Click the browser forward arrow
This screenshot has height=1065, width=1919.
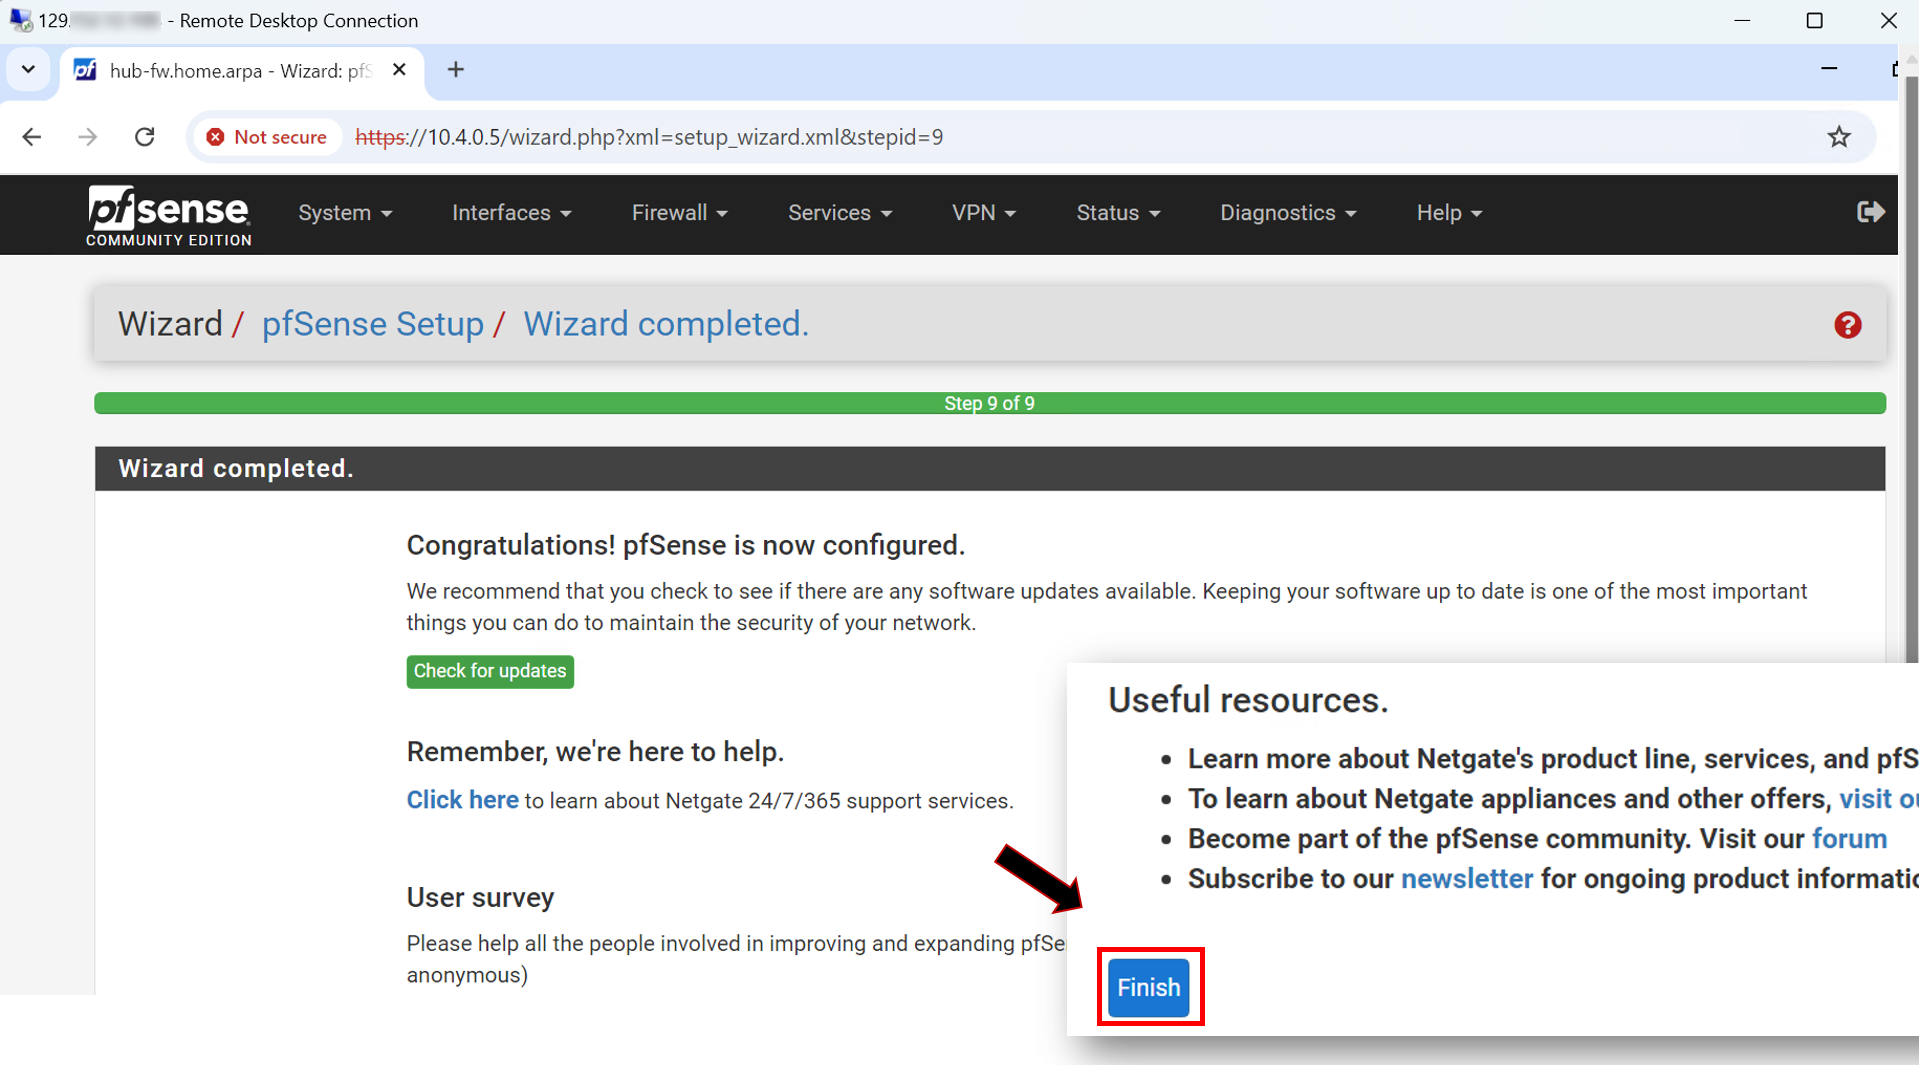[x=88, y=137]
